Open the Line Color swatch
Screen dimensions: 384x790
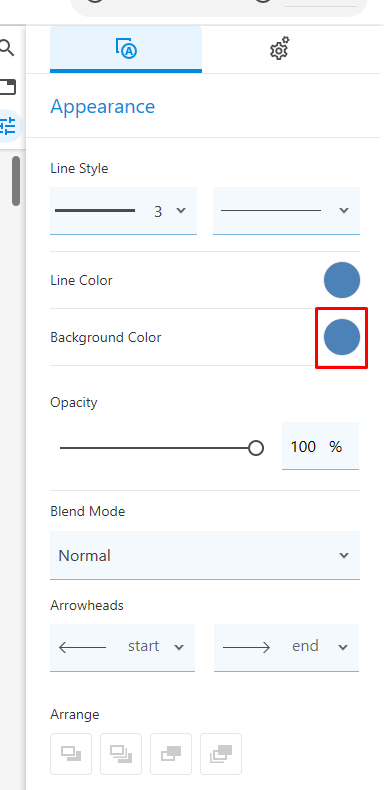(x=342, y=280)
